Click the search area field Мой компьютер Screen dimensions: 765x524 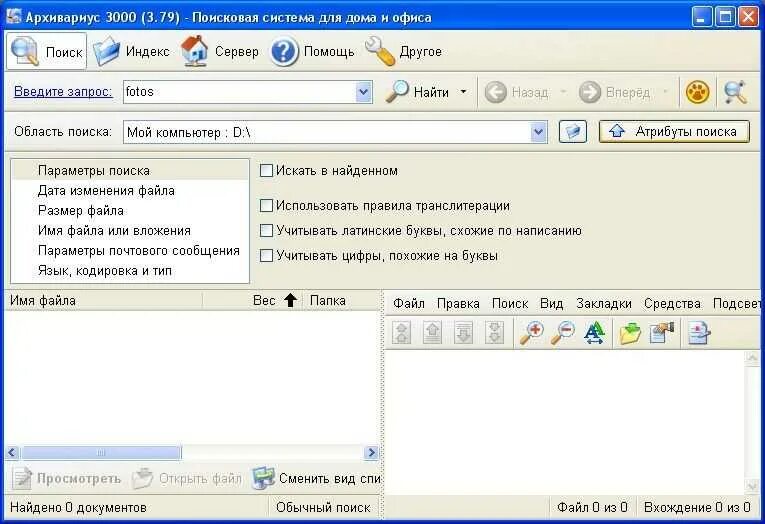[327, 132]
